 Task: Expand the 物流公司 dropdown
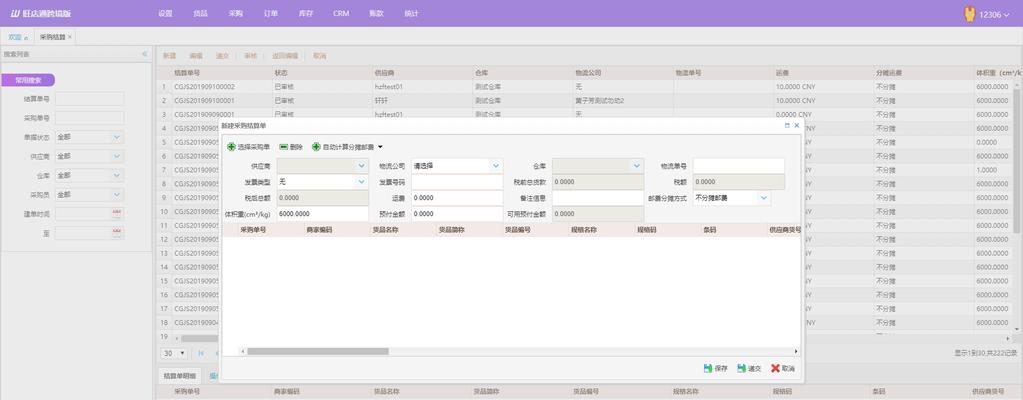(495, 165)
